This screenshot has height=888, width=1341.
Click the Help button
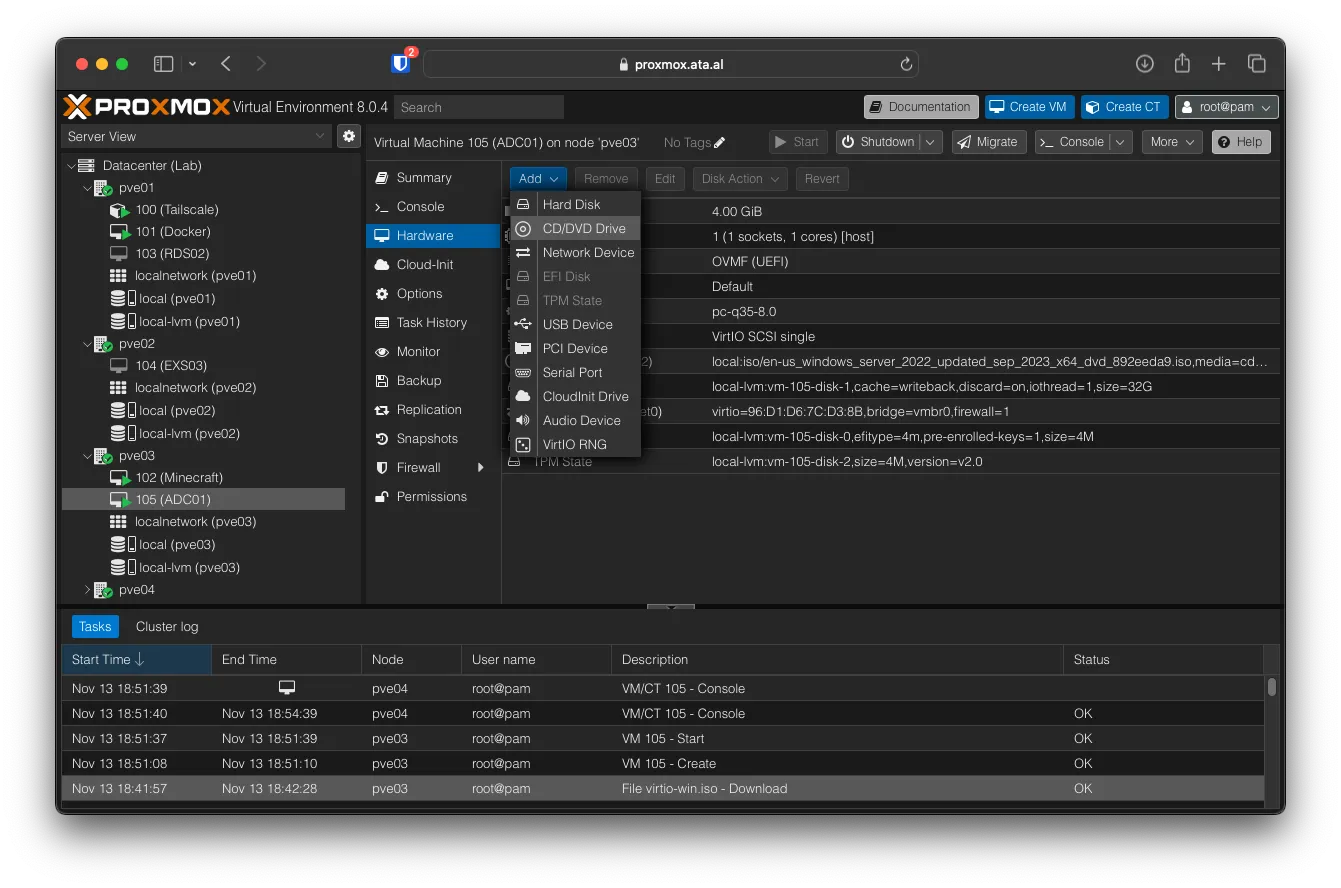click(x=1241, y=142)
